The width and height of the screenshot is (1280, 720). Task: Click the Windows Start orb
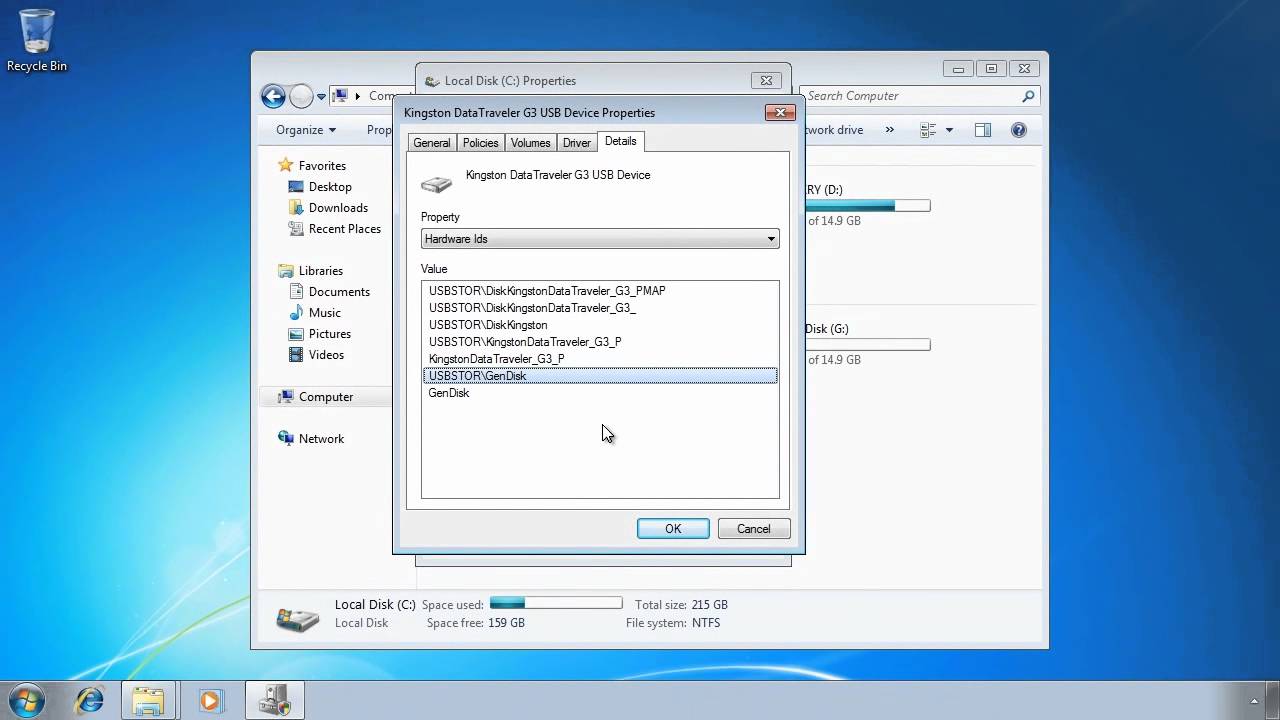tap(25, 700)
